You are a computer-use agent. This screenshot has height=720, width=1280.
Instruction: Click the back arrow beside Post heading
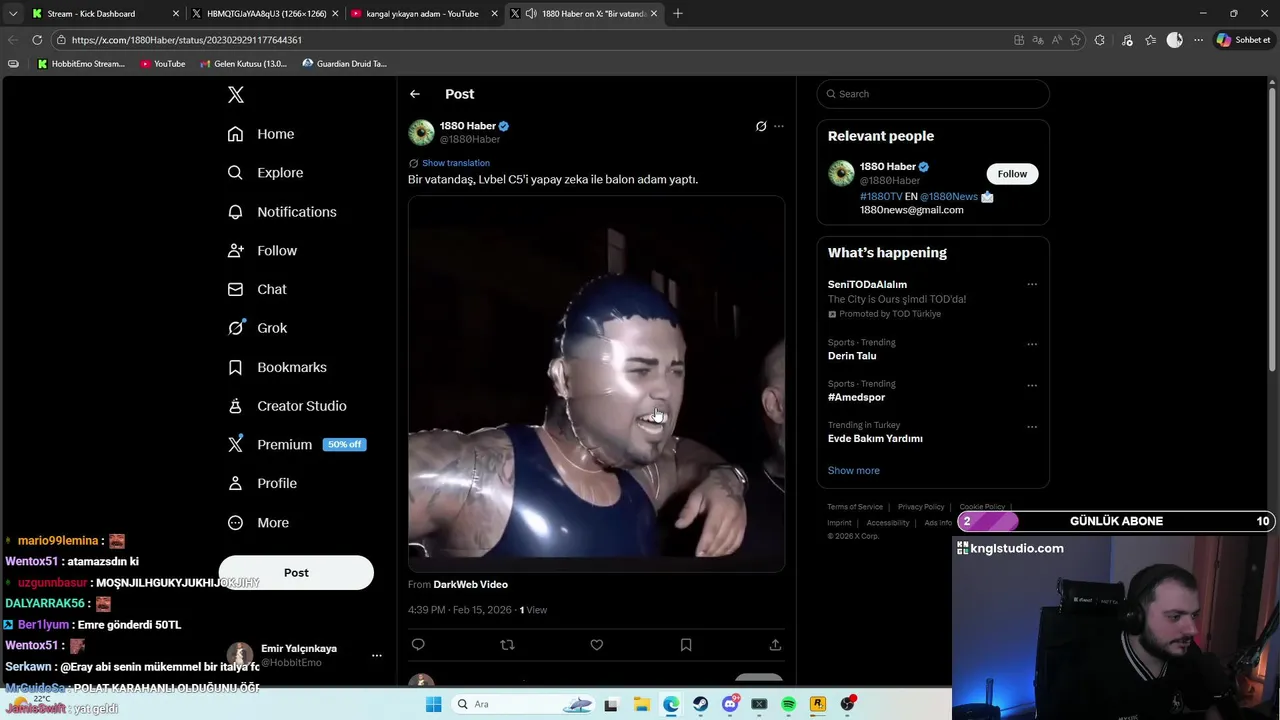[x=415, y=94]
